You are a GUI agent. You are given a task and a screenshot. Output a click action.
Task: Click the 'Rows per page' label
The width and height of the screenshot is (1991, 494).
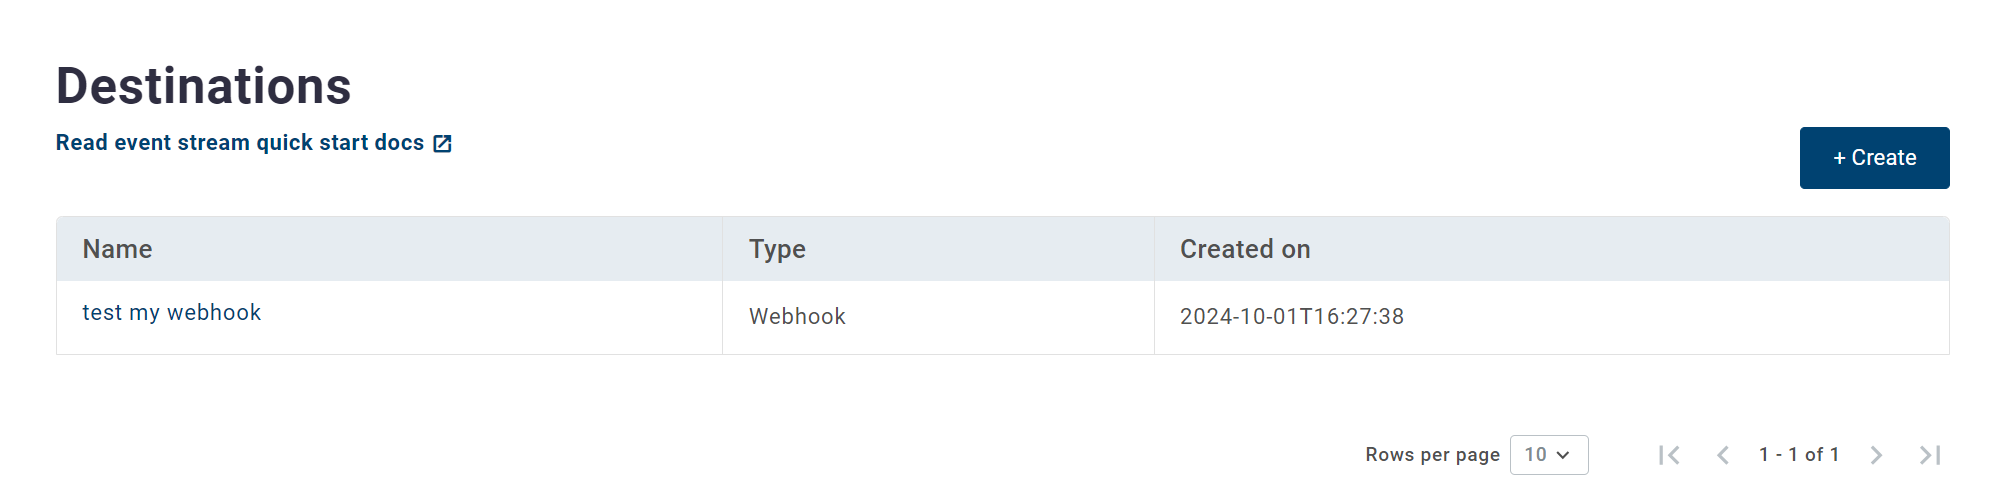point(1432,455)
